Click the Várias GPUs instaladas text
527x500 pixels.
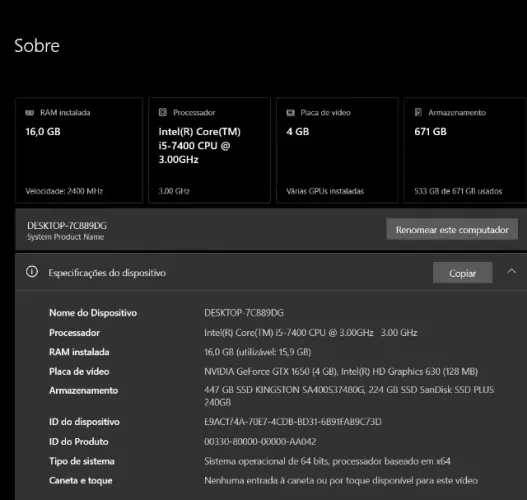325,191
